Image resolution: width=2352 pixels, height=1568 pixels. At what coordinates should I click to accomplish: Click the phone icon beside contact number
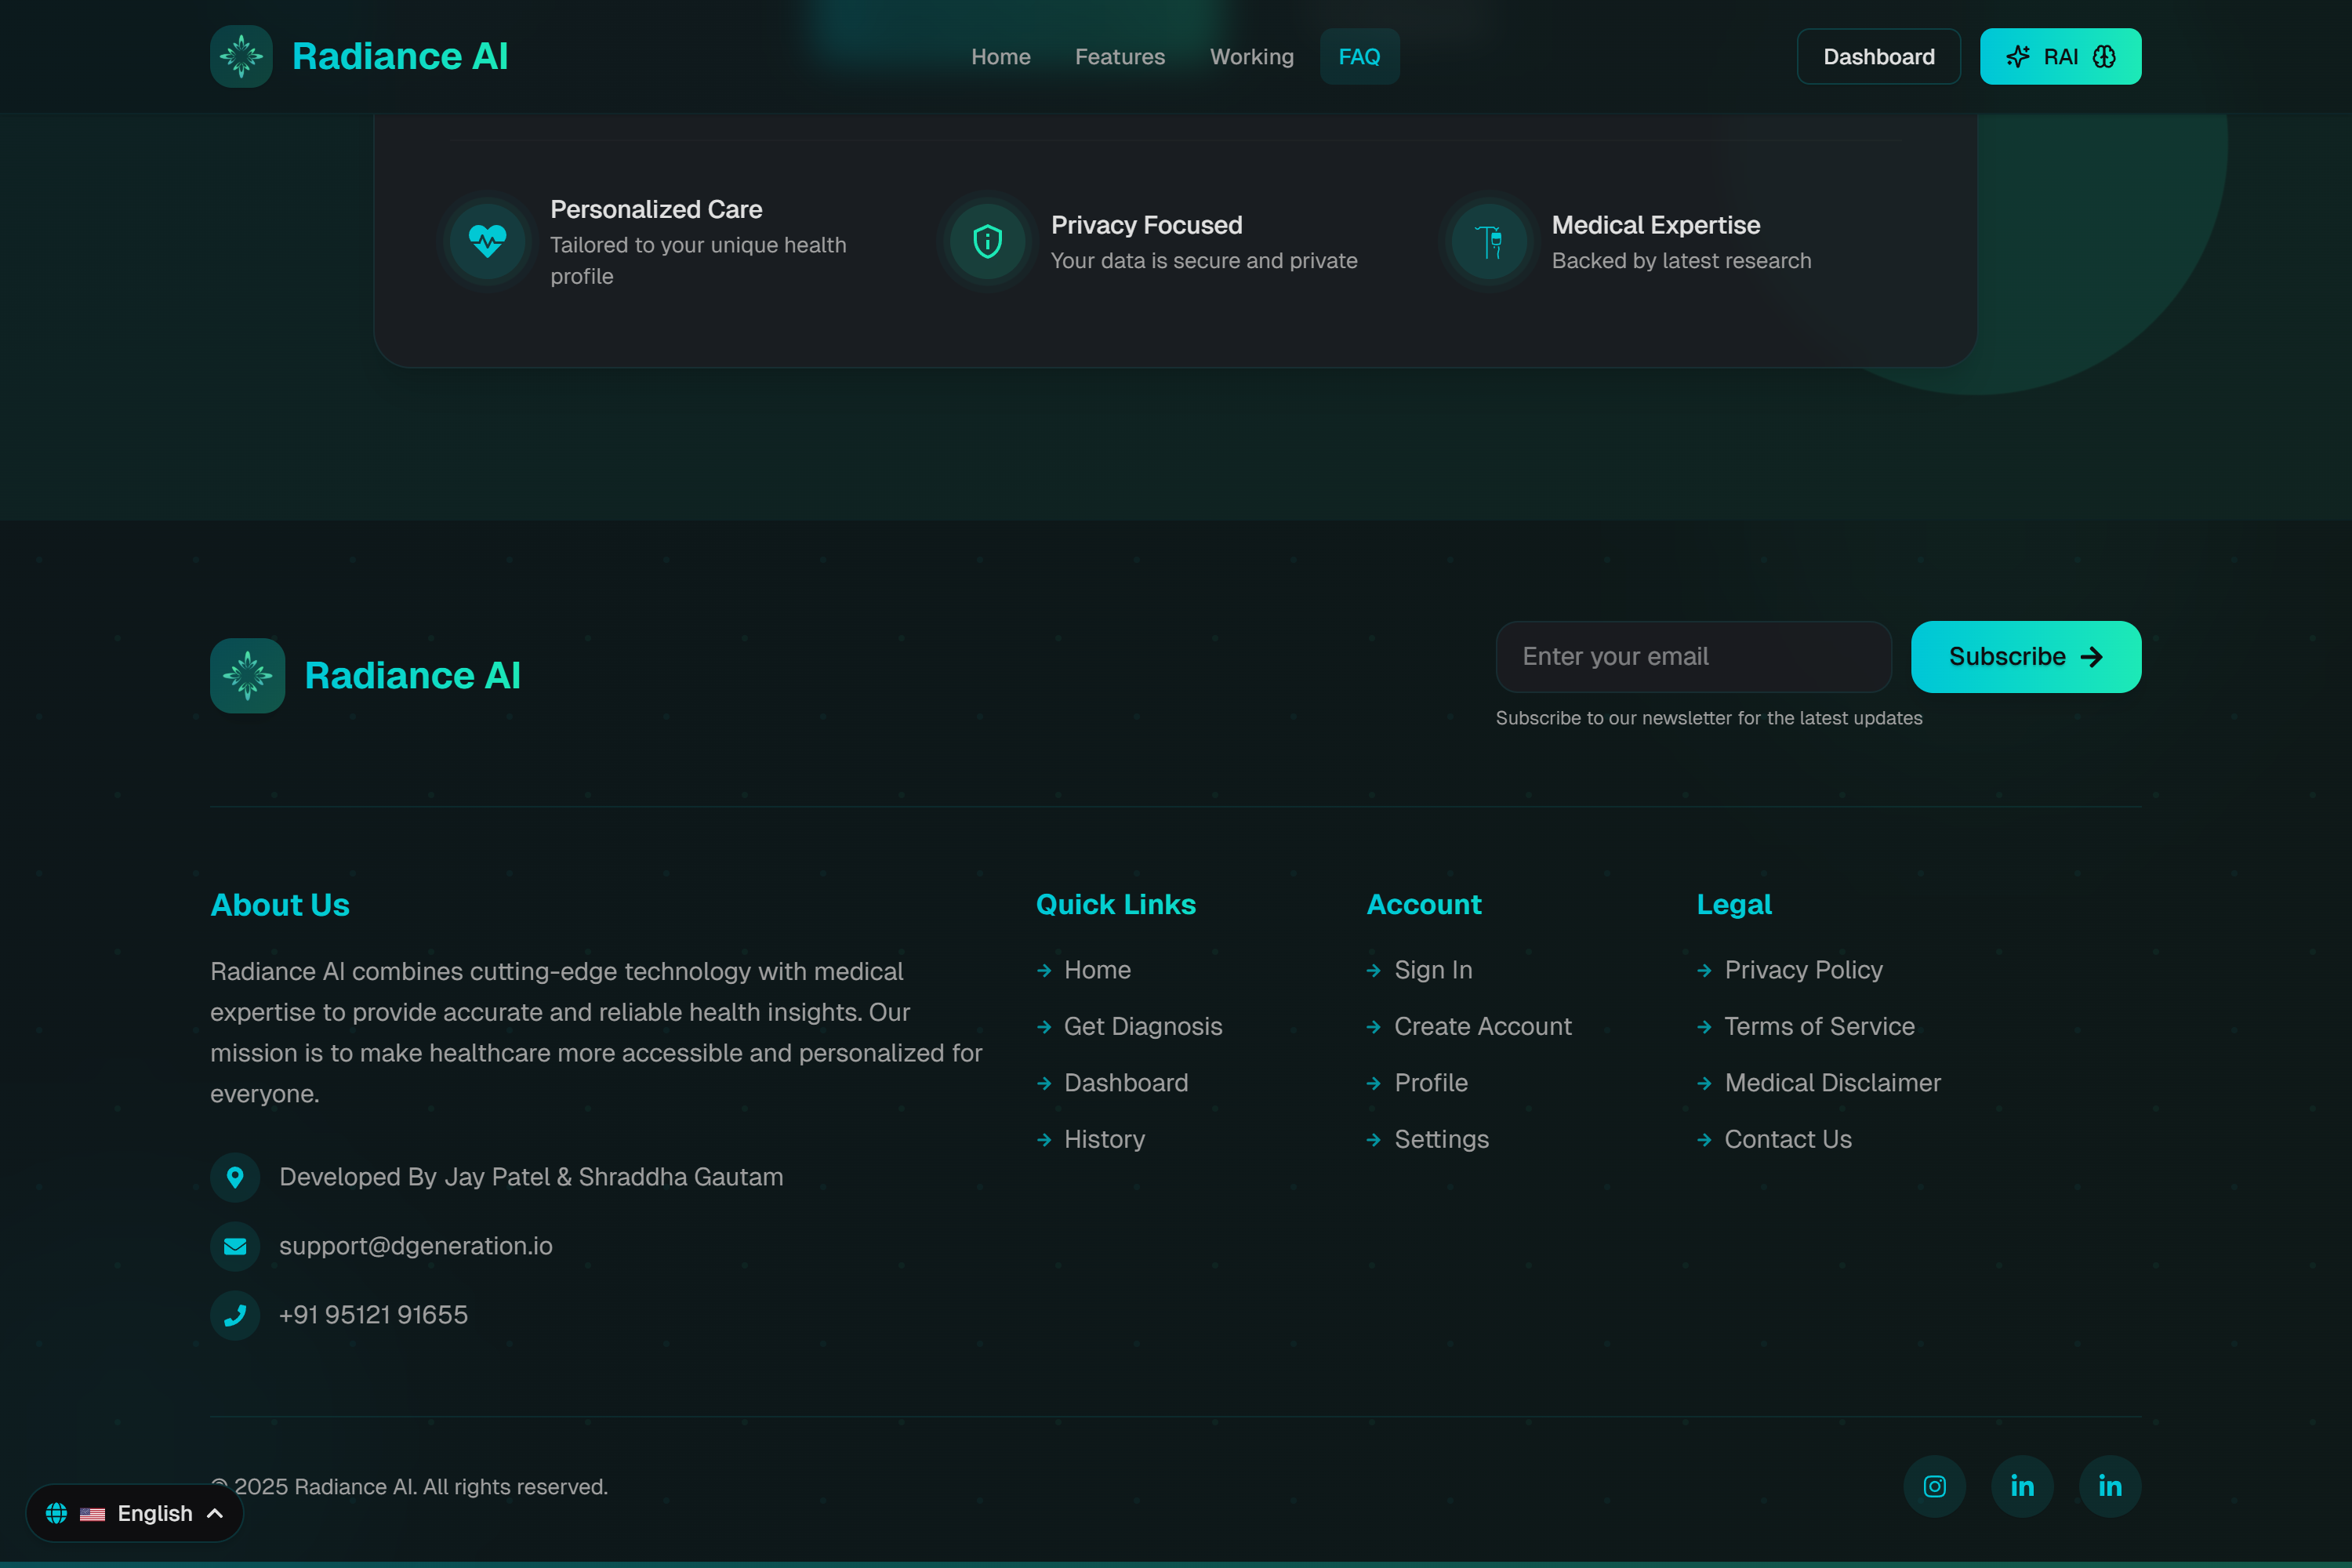point(235,1315)
